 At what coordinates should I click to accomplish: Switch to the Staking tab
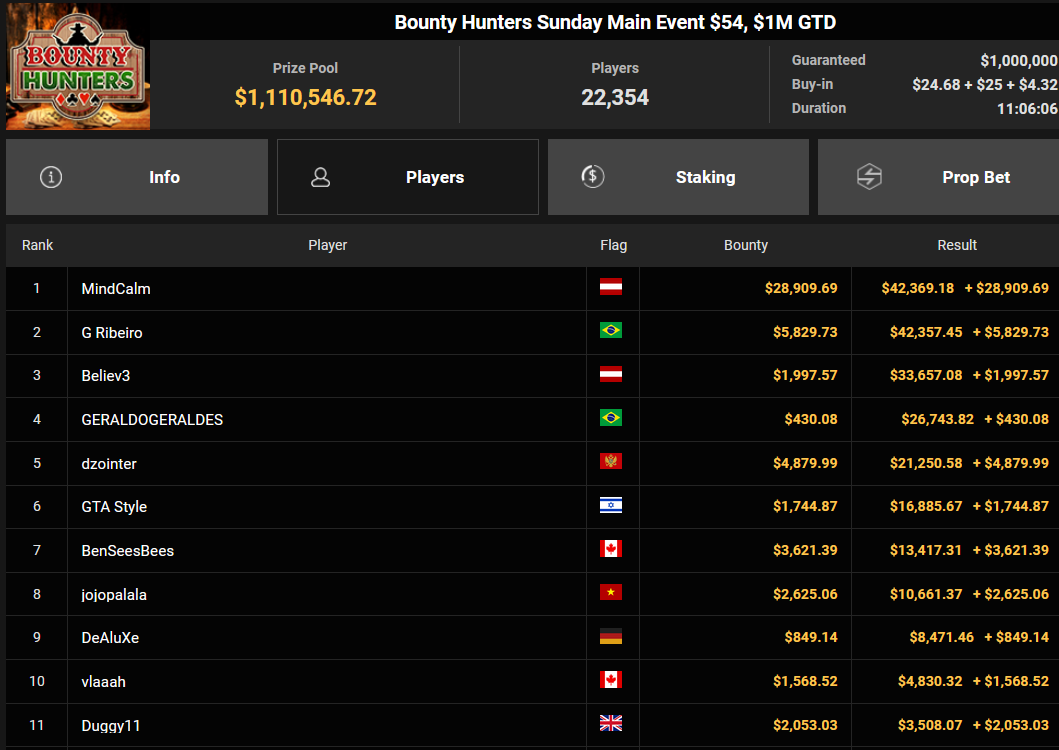click(678, 177)
